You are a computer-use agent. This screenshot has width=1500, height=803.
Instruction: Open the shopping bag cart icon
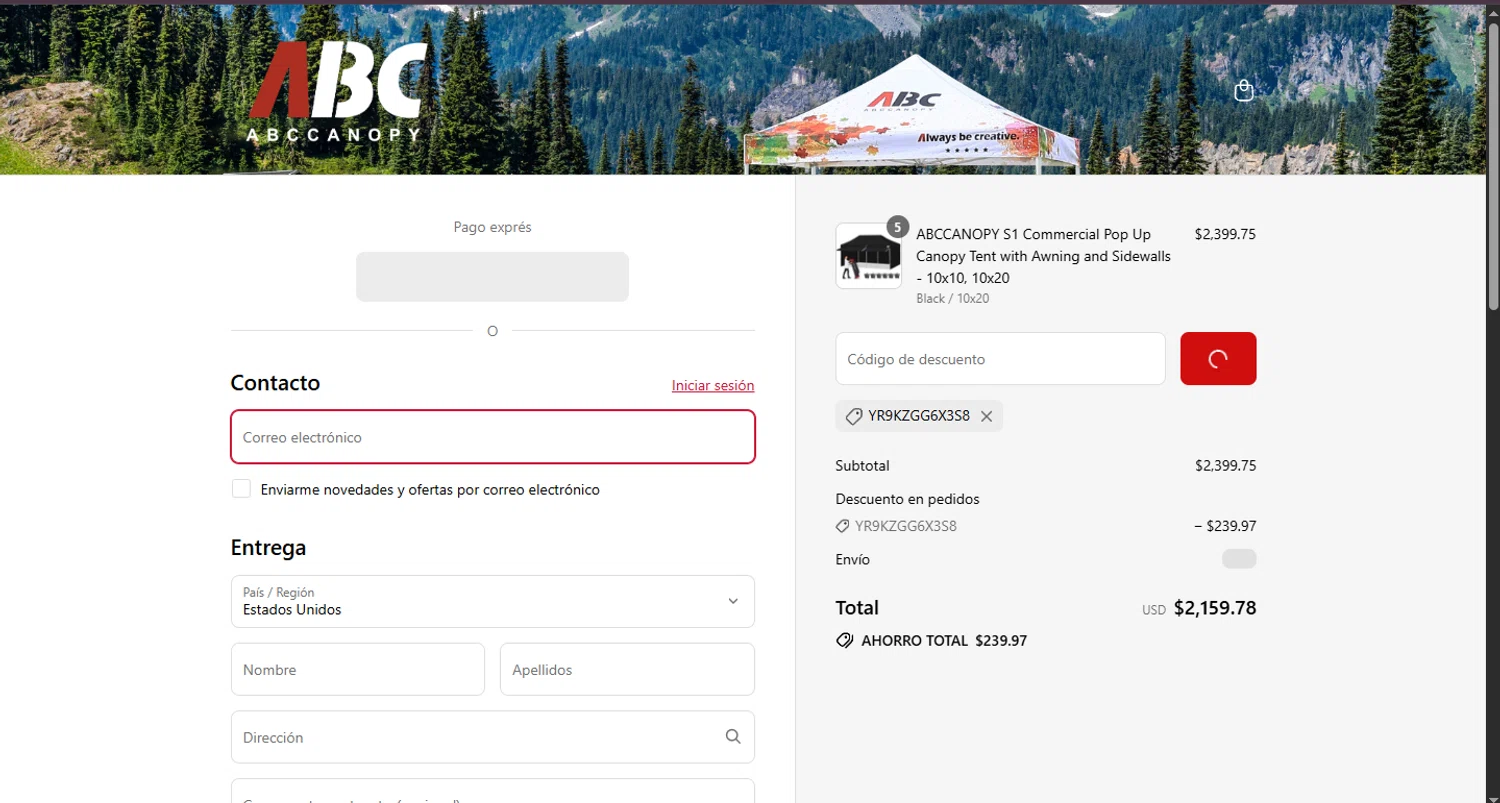click(1244, 90)
